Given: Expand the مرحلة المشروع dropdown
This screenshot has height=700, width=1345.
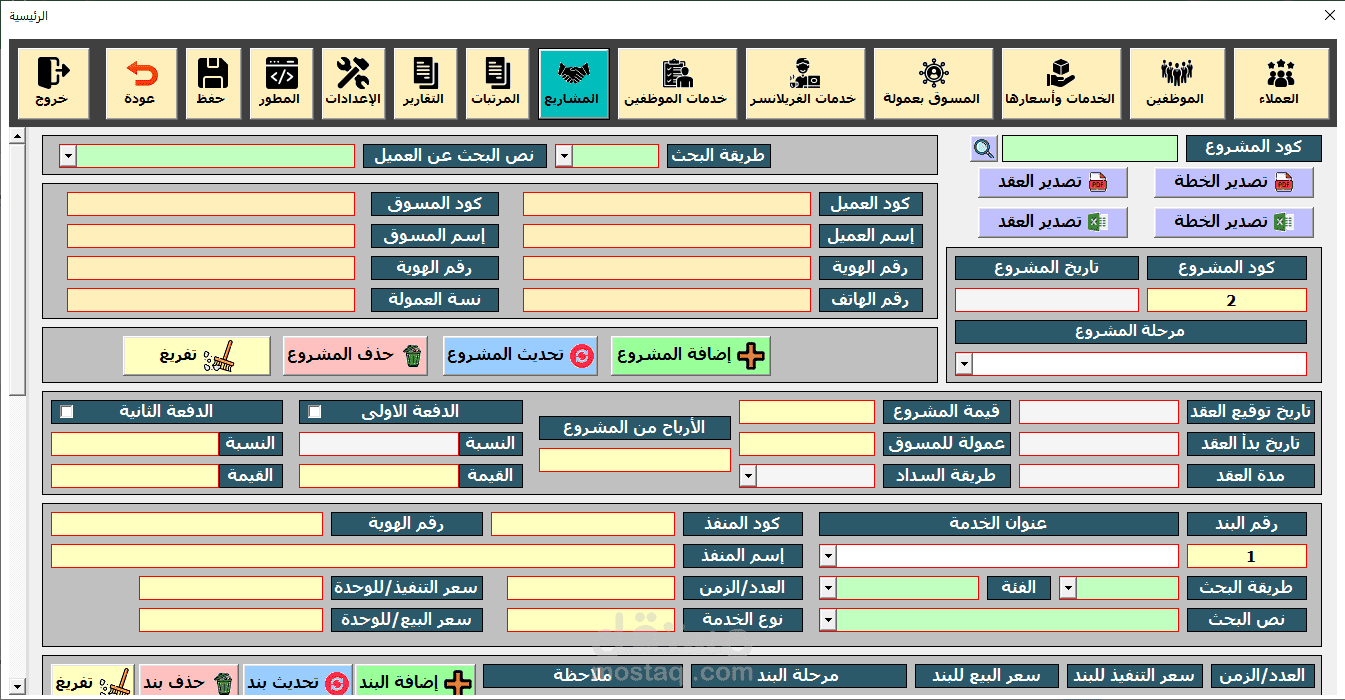Looking at the screenshot, I should coord(963,364).
